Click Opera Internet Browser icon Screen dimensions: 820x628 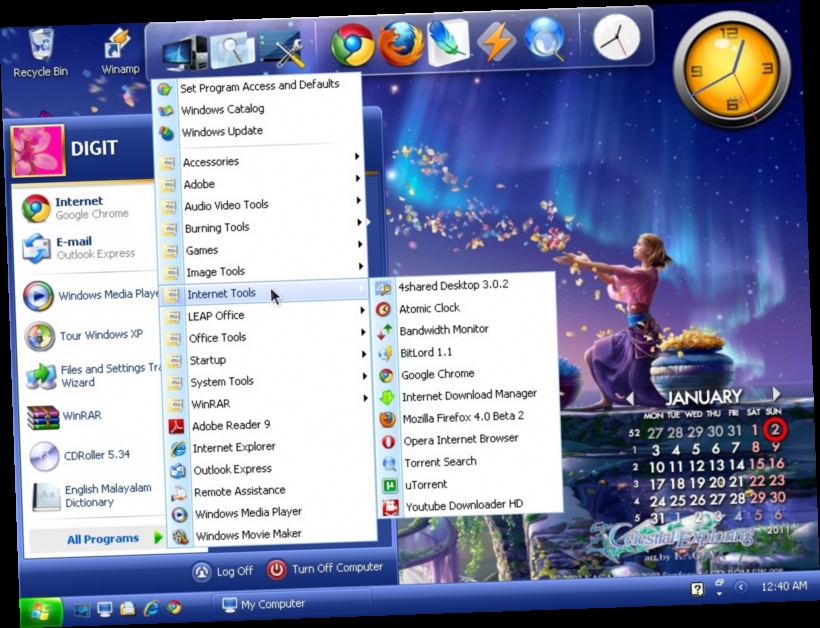pyautogui.click(x=388, y=442)
